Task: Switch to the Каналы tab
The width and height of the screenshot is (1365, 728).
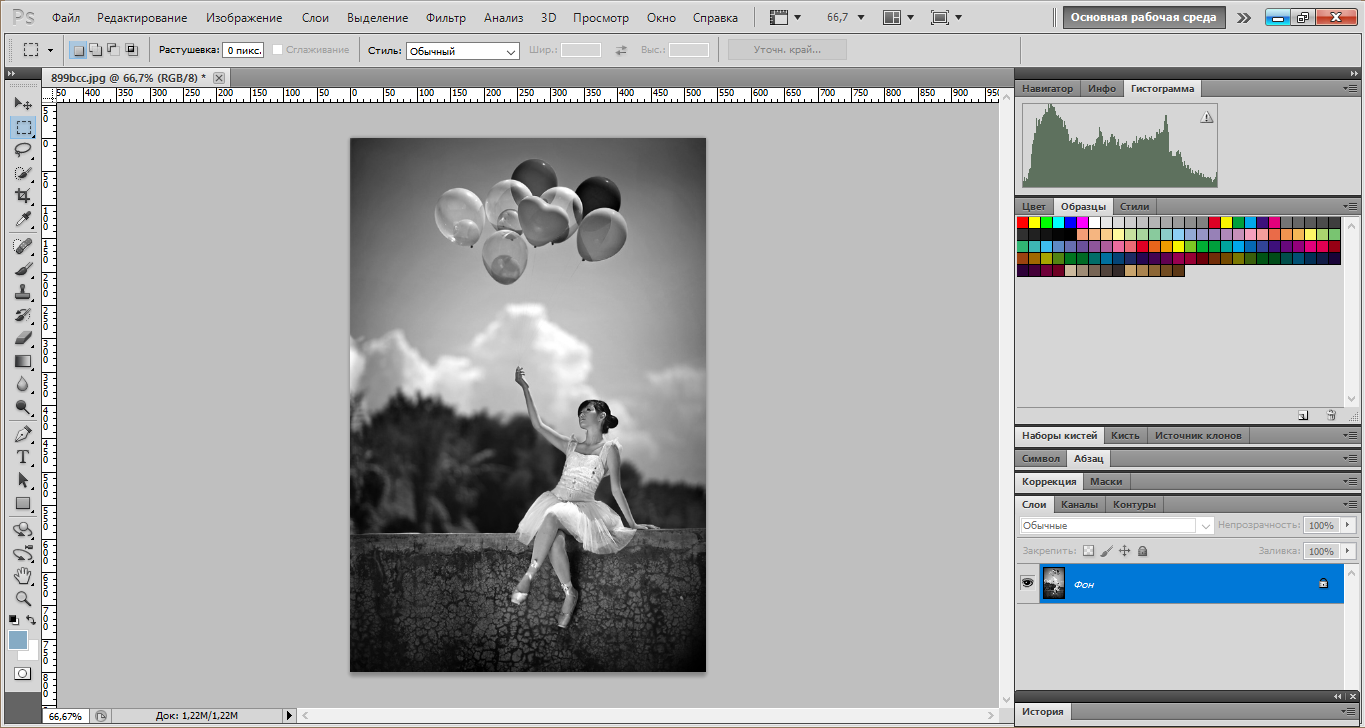Action: tap(1079, 504)
